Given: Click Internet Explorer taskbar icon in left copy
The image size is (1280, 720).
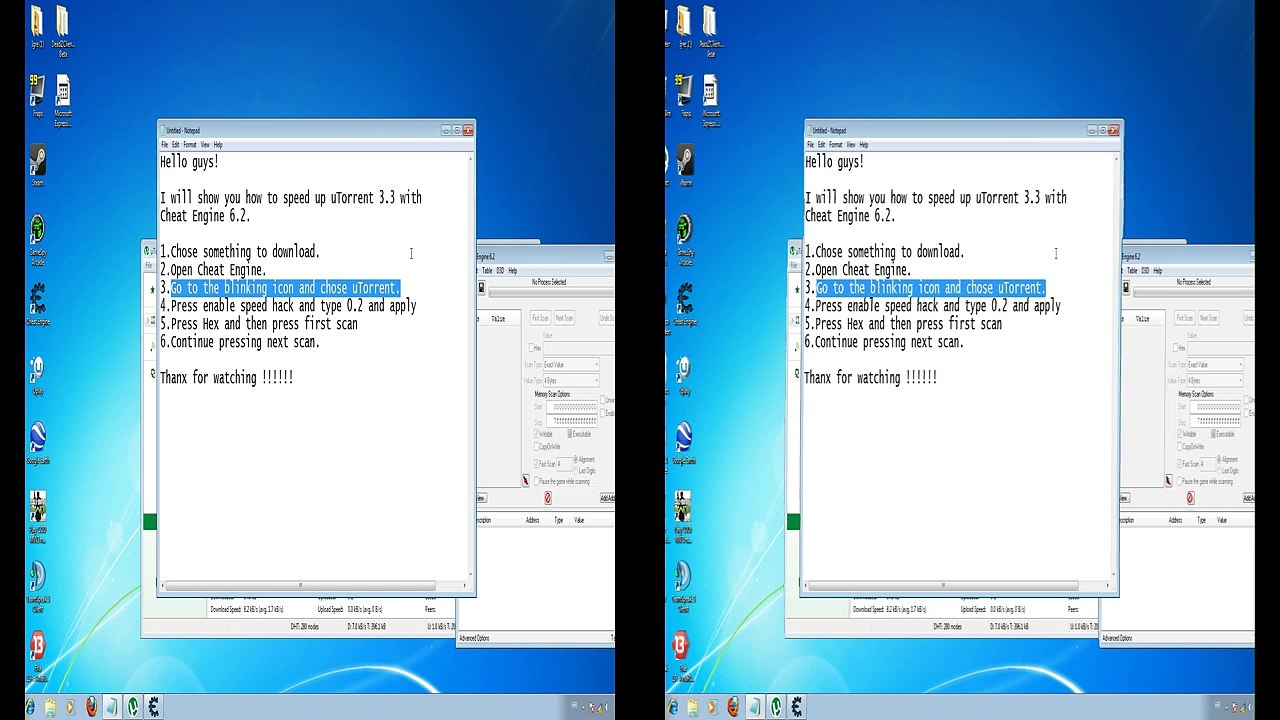Looking at the screenshot, I should coord(30,707).
